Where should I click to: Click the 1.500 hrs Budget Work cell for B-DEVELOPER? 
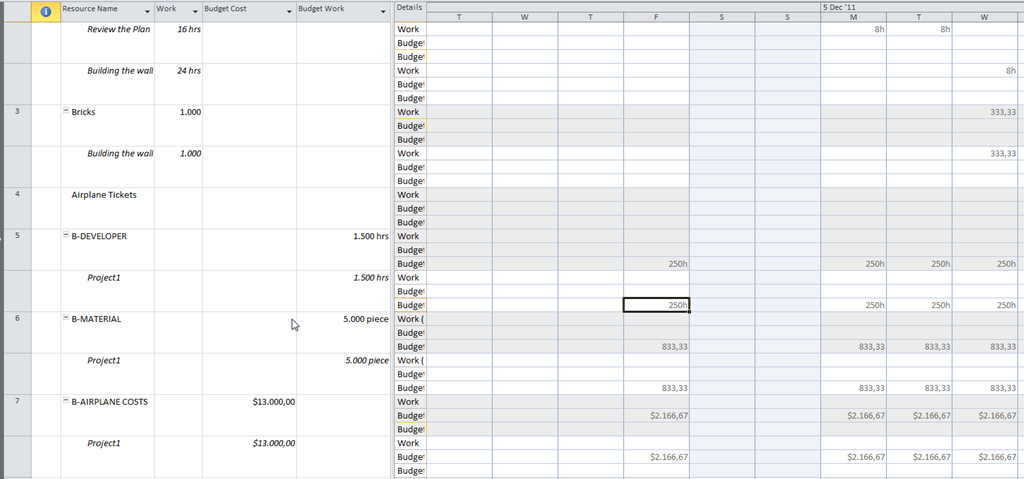pos(363,236)
